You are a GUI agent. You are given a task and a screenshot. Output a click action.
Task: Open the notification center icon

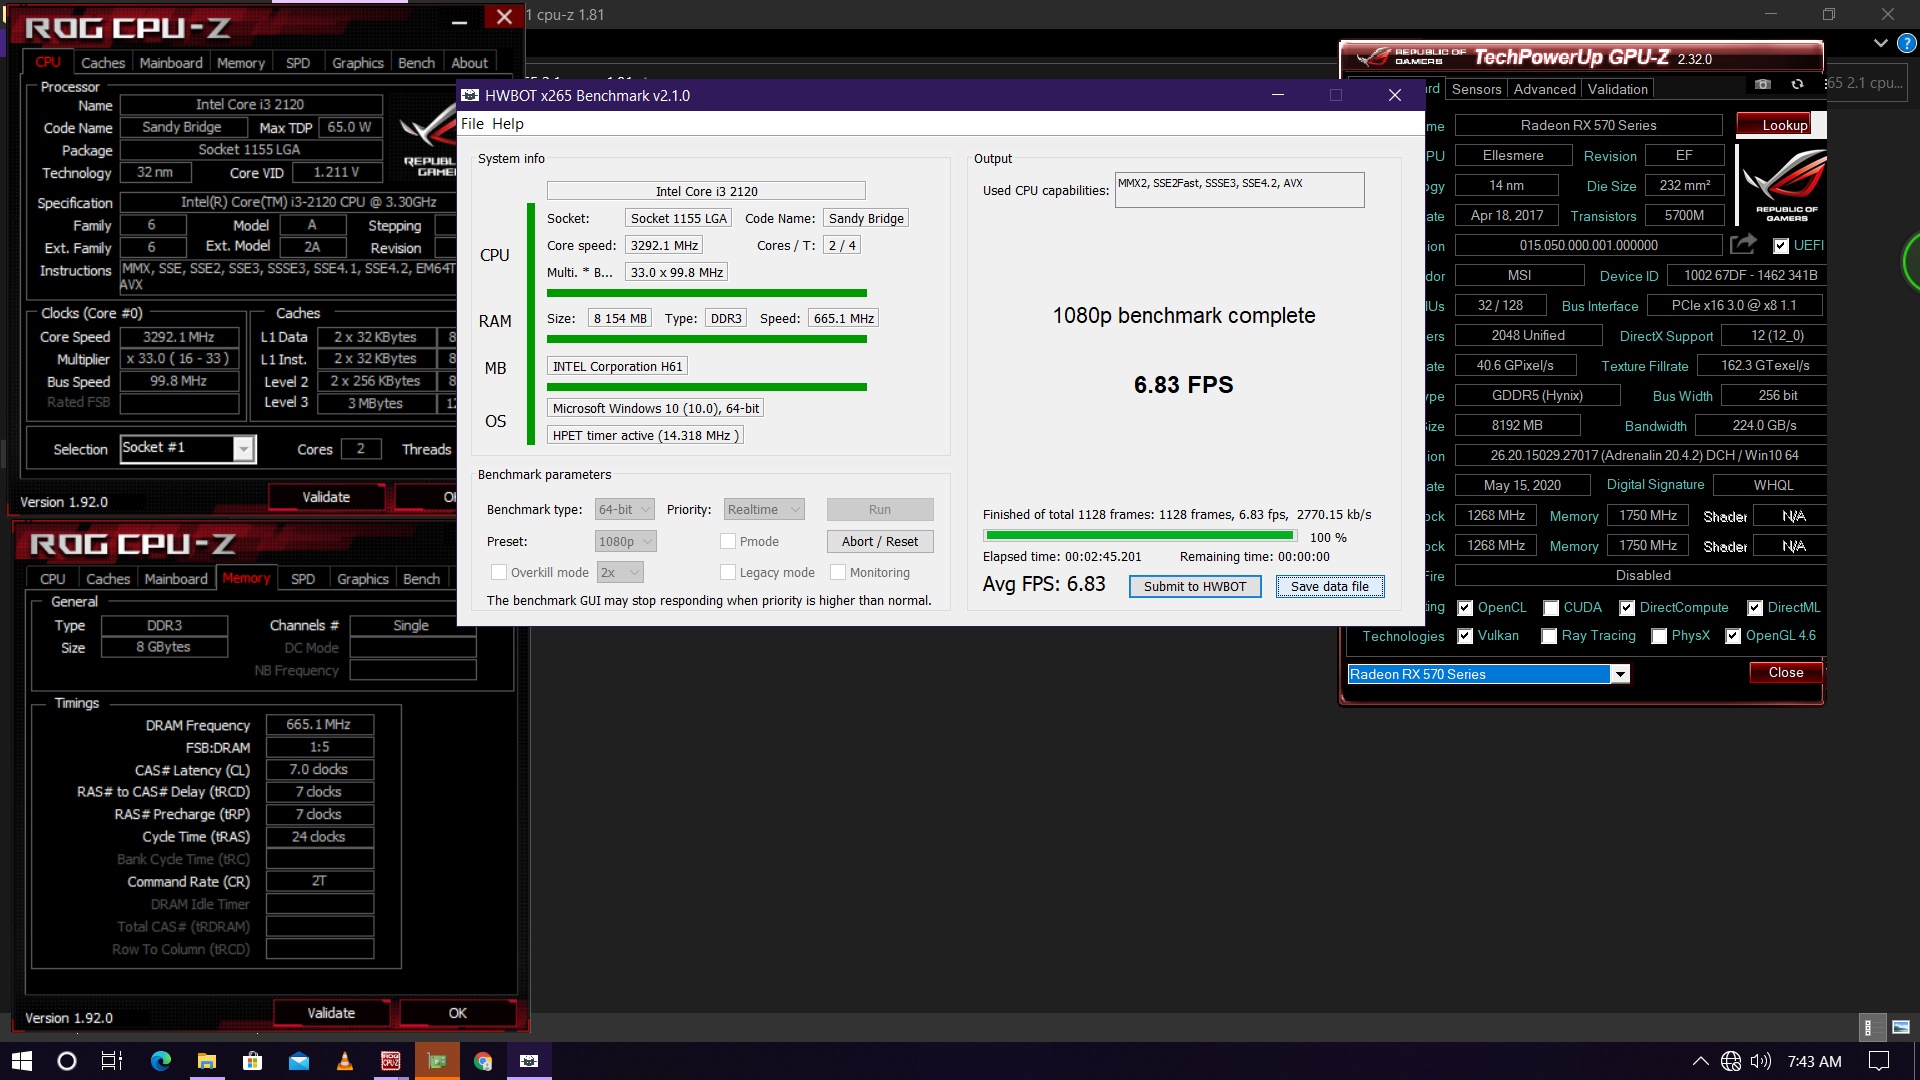(1879, 1061)
